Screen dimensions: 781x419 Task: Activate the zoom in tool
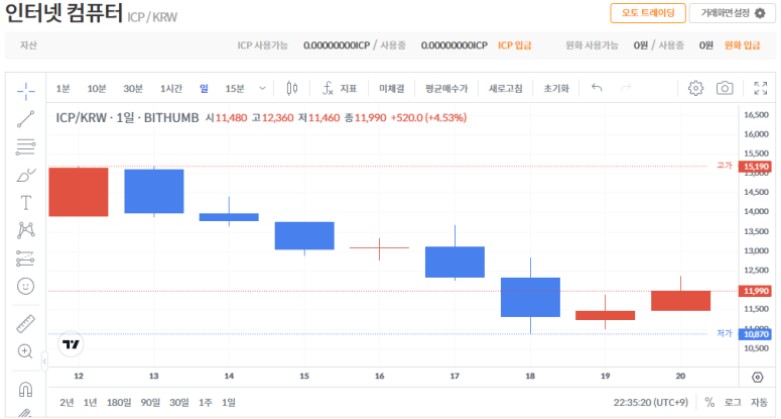pyautogui.click(x=25, y=351)
